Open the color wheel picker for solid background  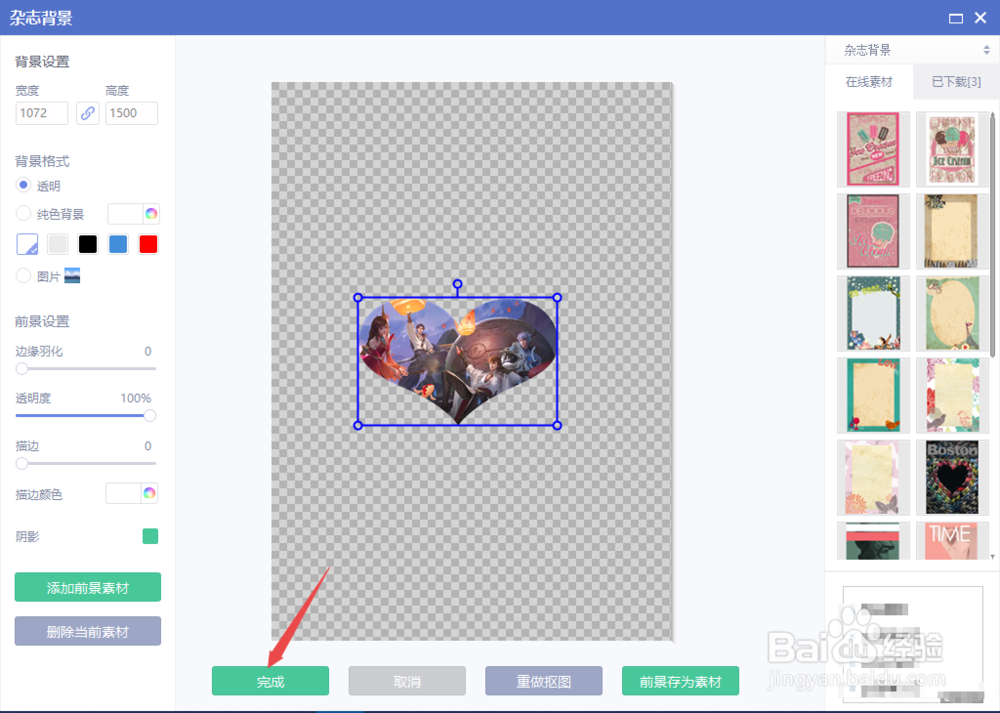coord(151,214)
